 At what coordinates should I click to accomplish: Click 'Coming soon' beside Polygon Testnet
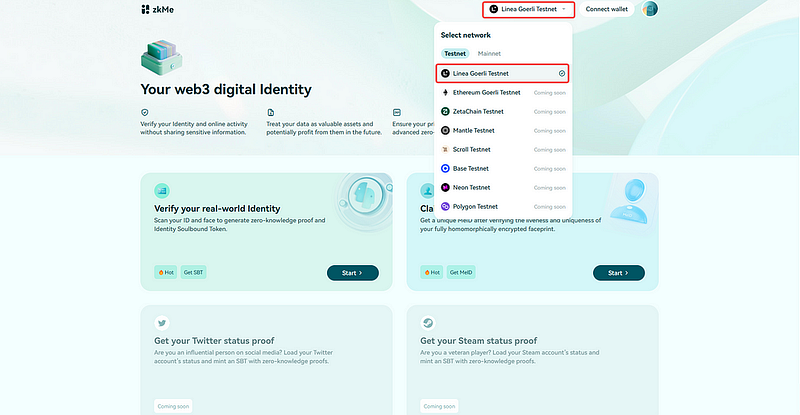click(x=549, y=207)
